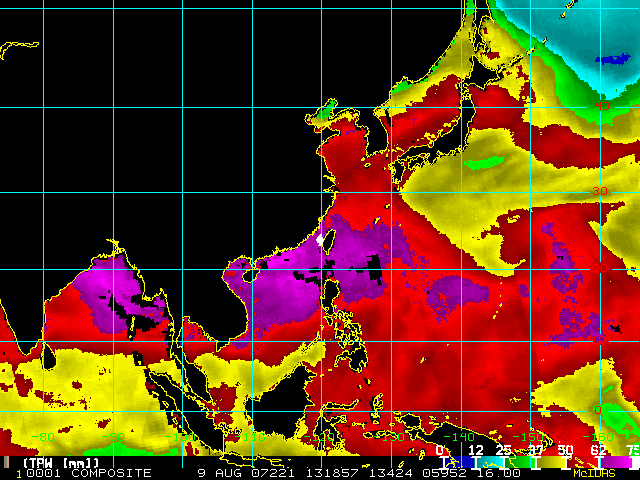This screenshot has width=640, height=480.
Task: Click the yellow 37–50 mm legend swatch
Action: 551,462
